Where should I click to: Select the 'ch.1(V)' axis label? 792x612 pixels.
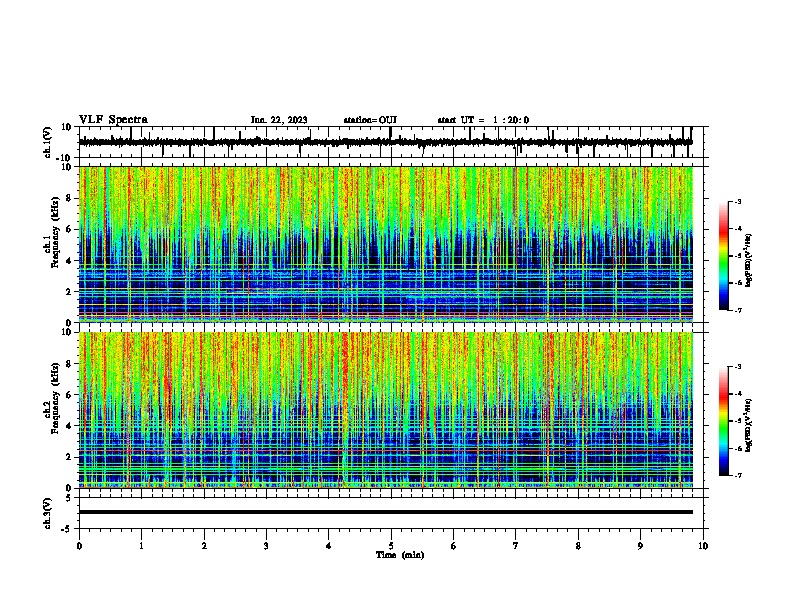tap(48, 142)
